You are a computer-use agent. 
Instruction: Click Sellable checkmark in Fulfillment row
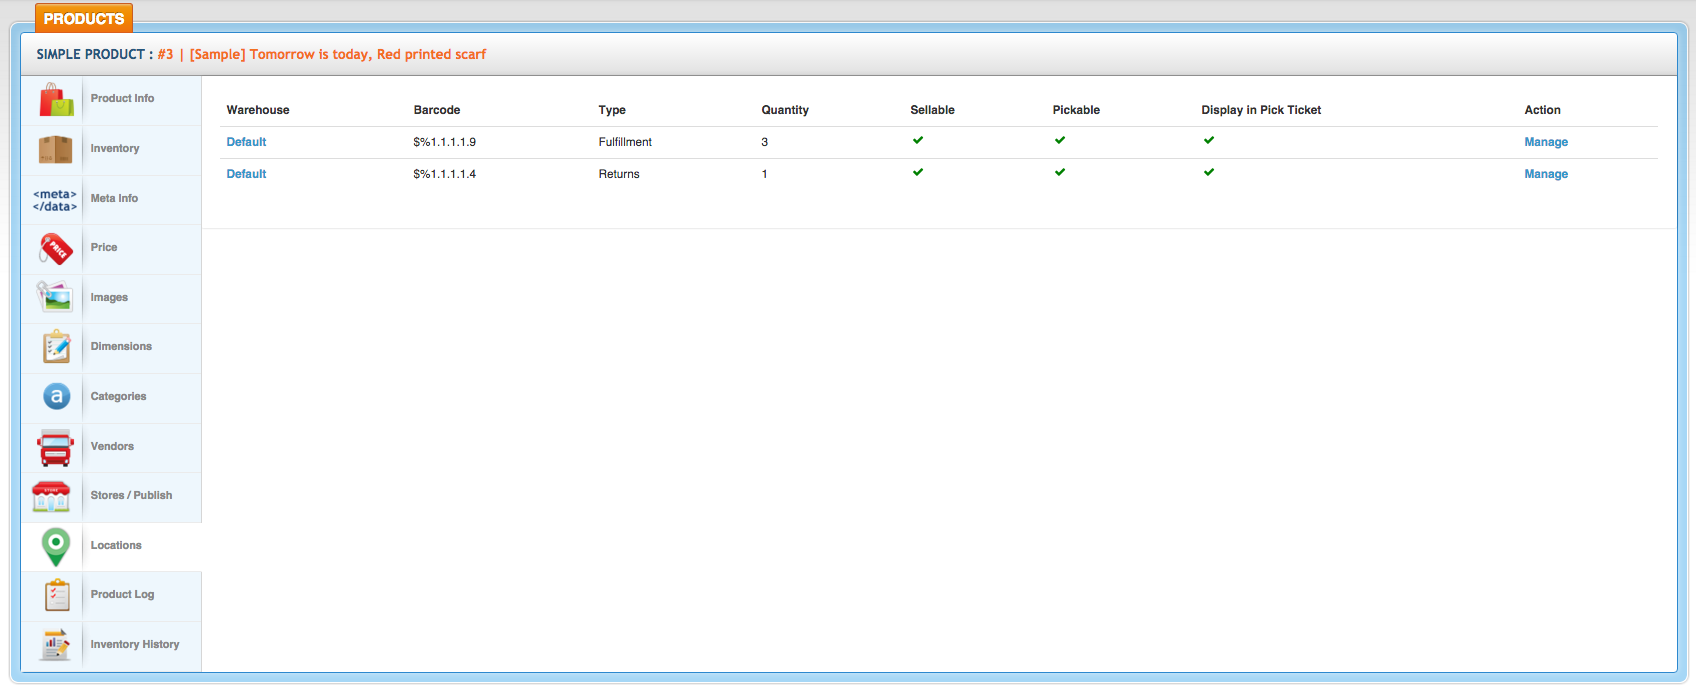coord(918,140)
